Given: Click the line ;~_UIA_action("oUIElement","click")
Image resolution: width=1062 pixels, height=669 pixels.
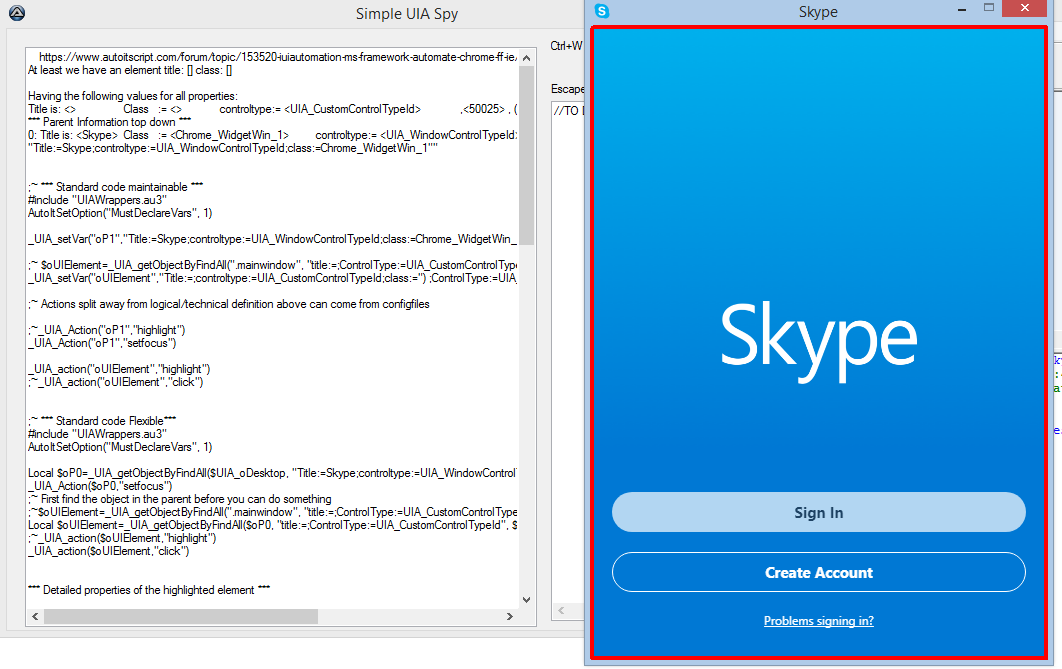Looking at the screenshot, I should coord(116,382).
